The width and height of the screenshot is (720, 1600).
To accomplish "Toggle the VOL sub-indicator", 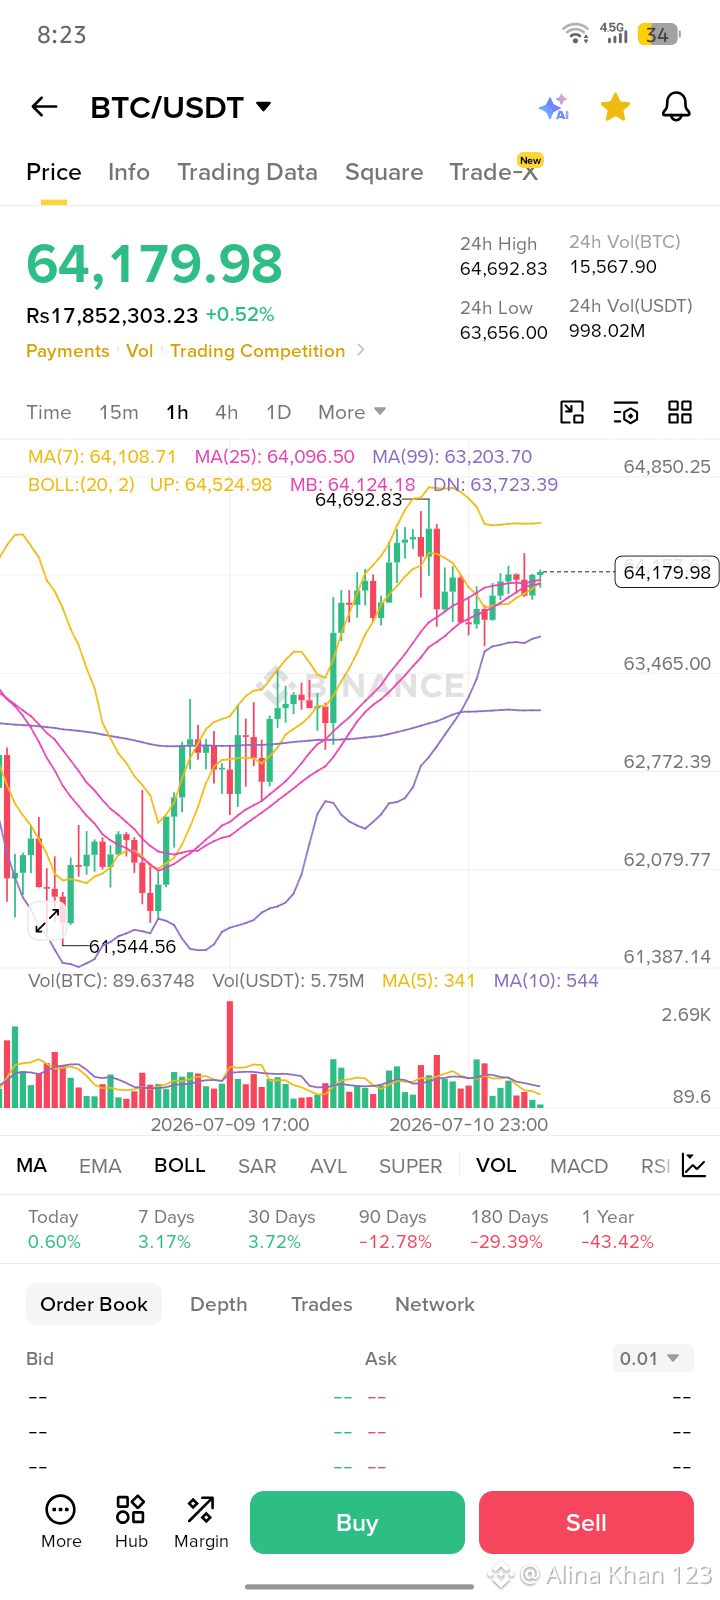I will (x=496, y=1165).
